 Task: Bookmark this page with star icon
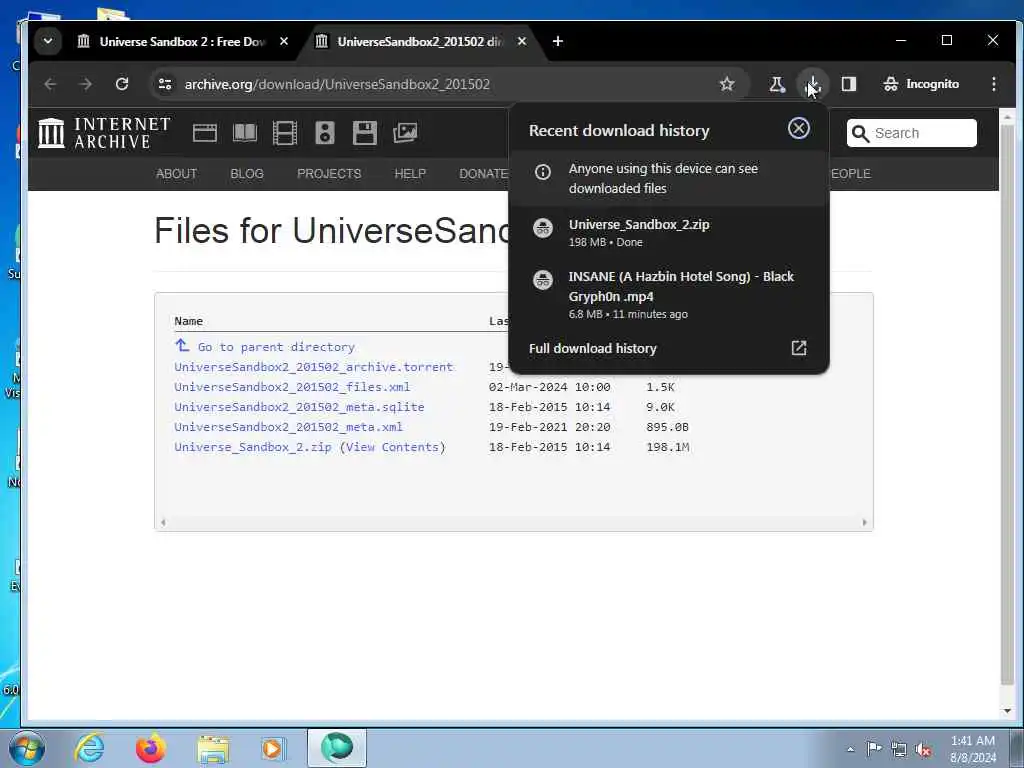point(727,84)
